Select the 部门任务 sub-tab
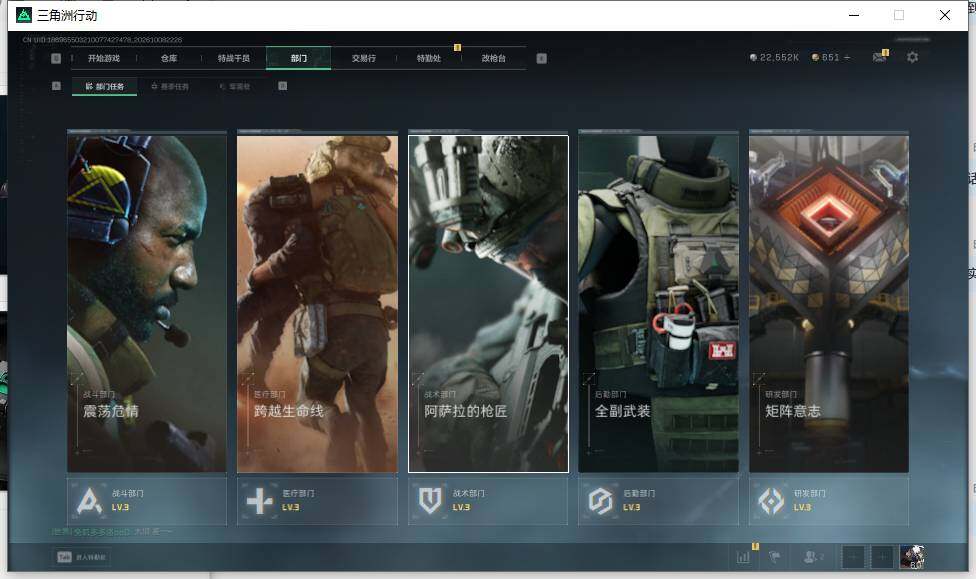976x579 pixels. [x=105, y=87]
